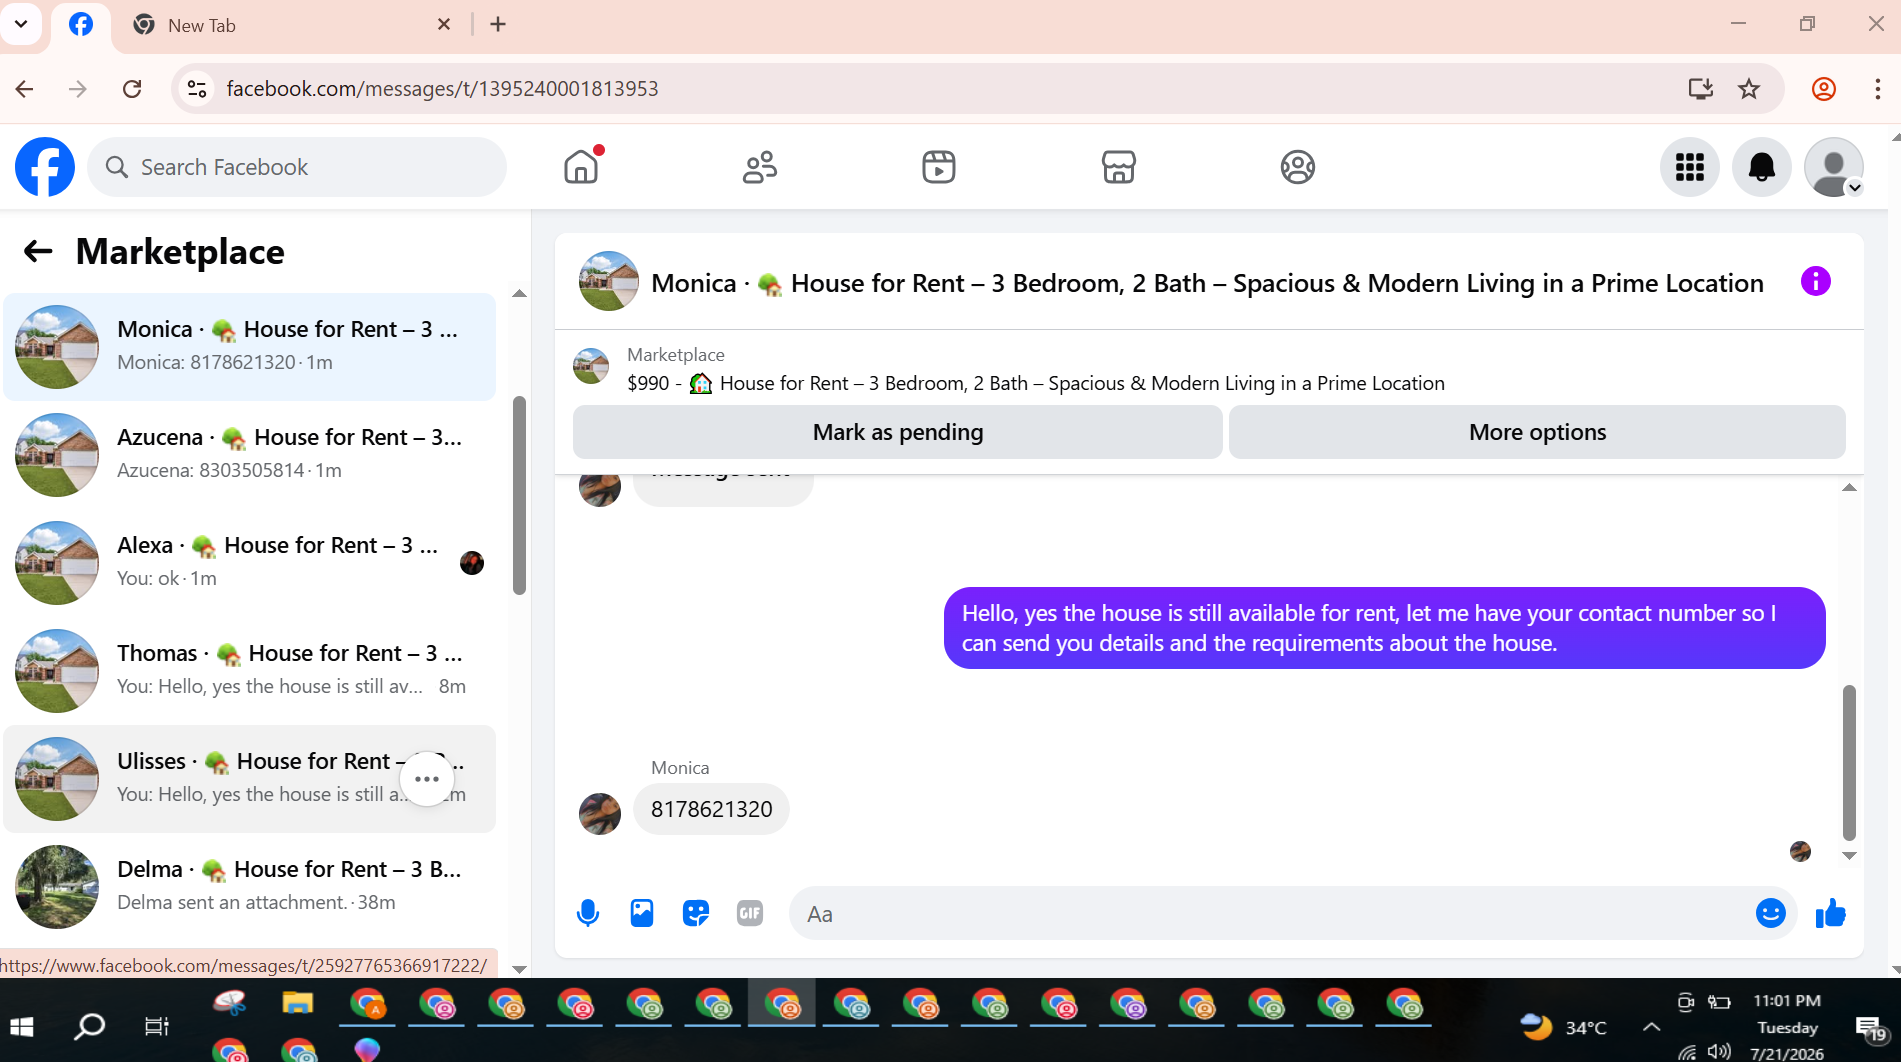
Task: Attach a photo to the message
Action: coord(642,913)
